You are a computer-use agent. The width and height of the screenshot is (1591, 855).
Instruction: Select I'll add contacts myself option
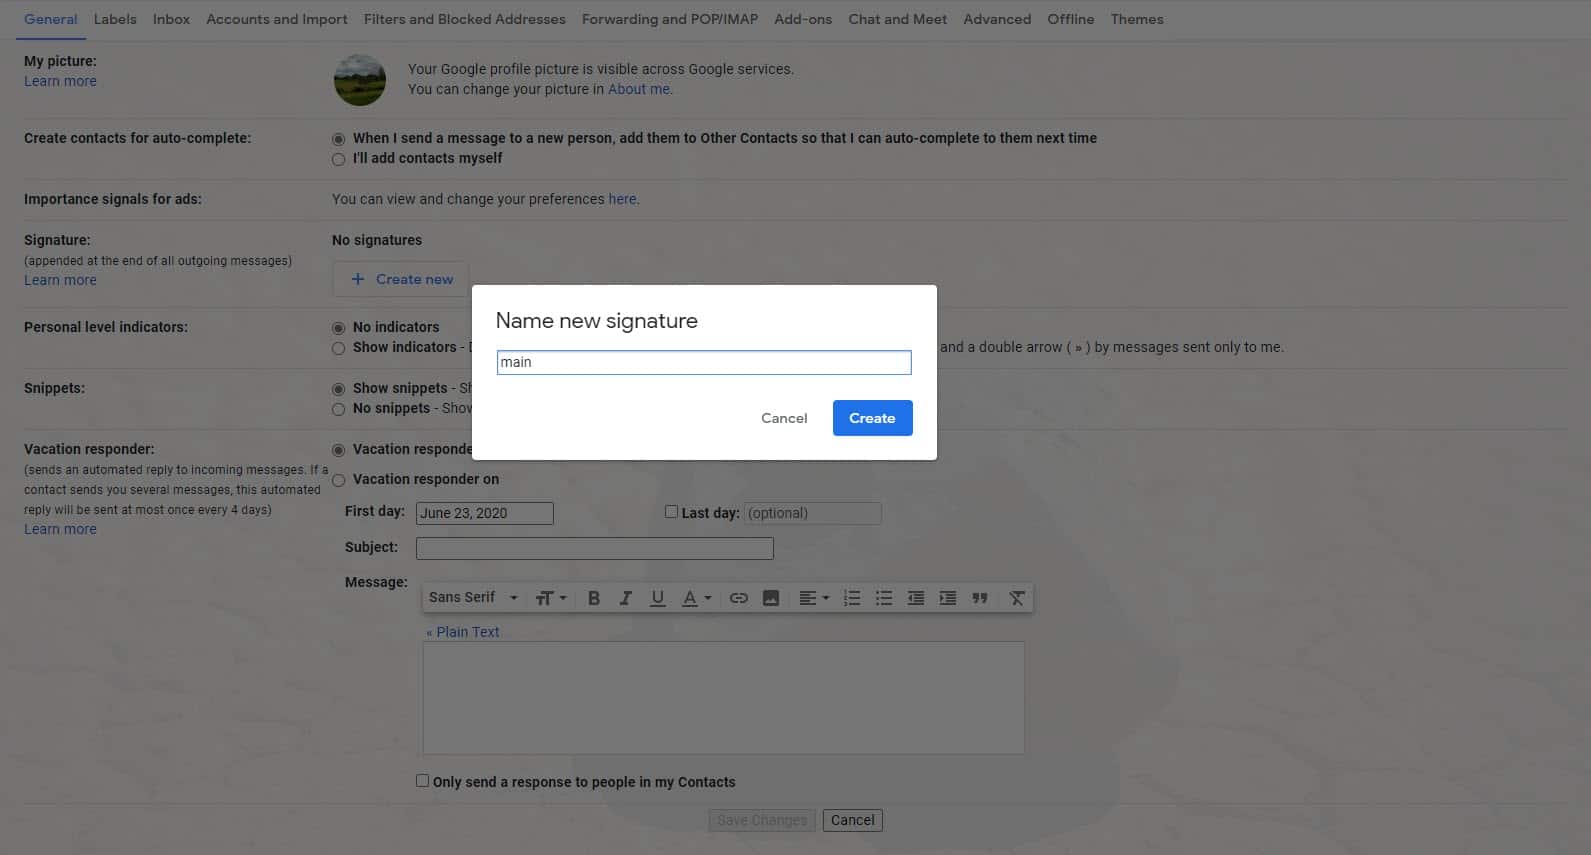pos(339,159)
